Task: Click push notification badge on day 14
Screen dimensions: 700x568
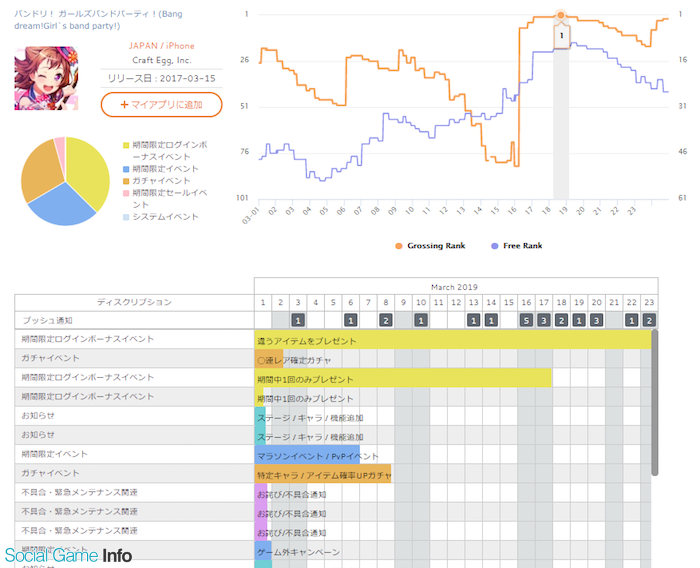Action: click(x=491, y=320)
